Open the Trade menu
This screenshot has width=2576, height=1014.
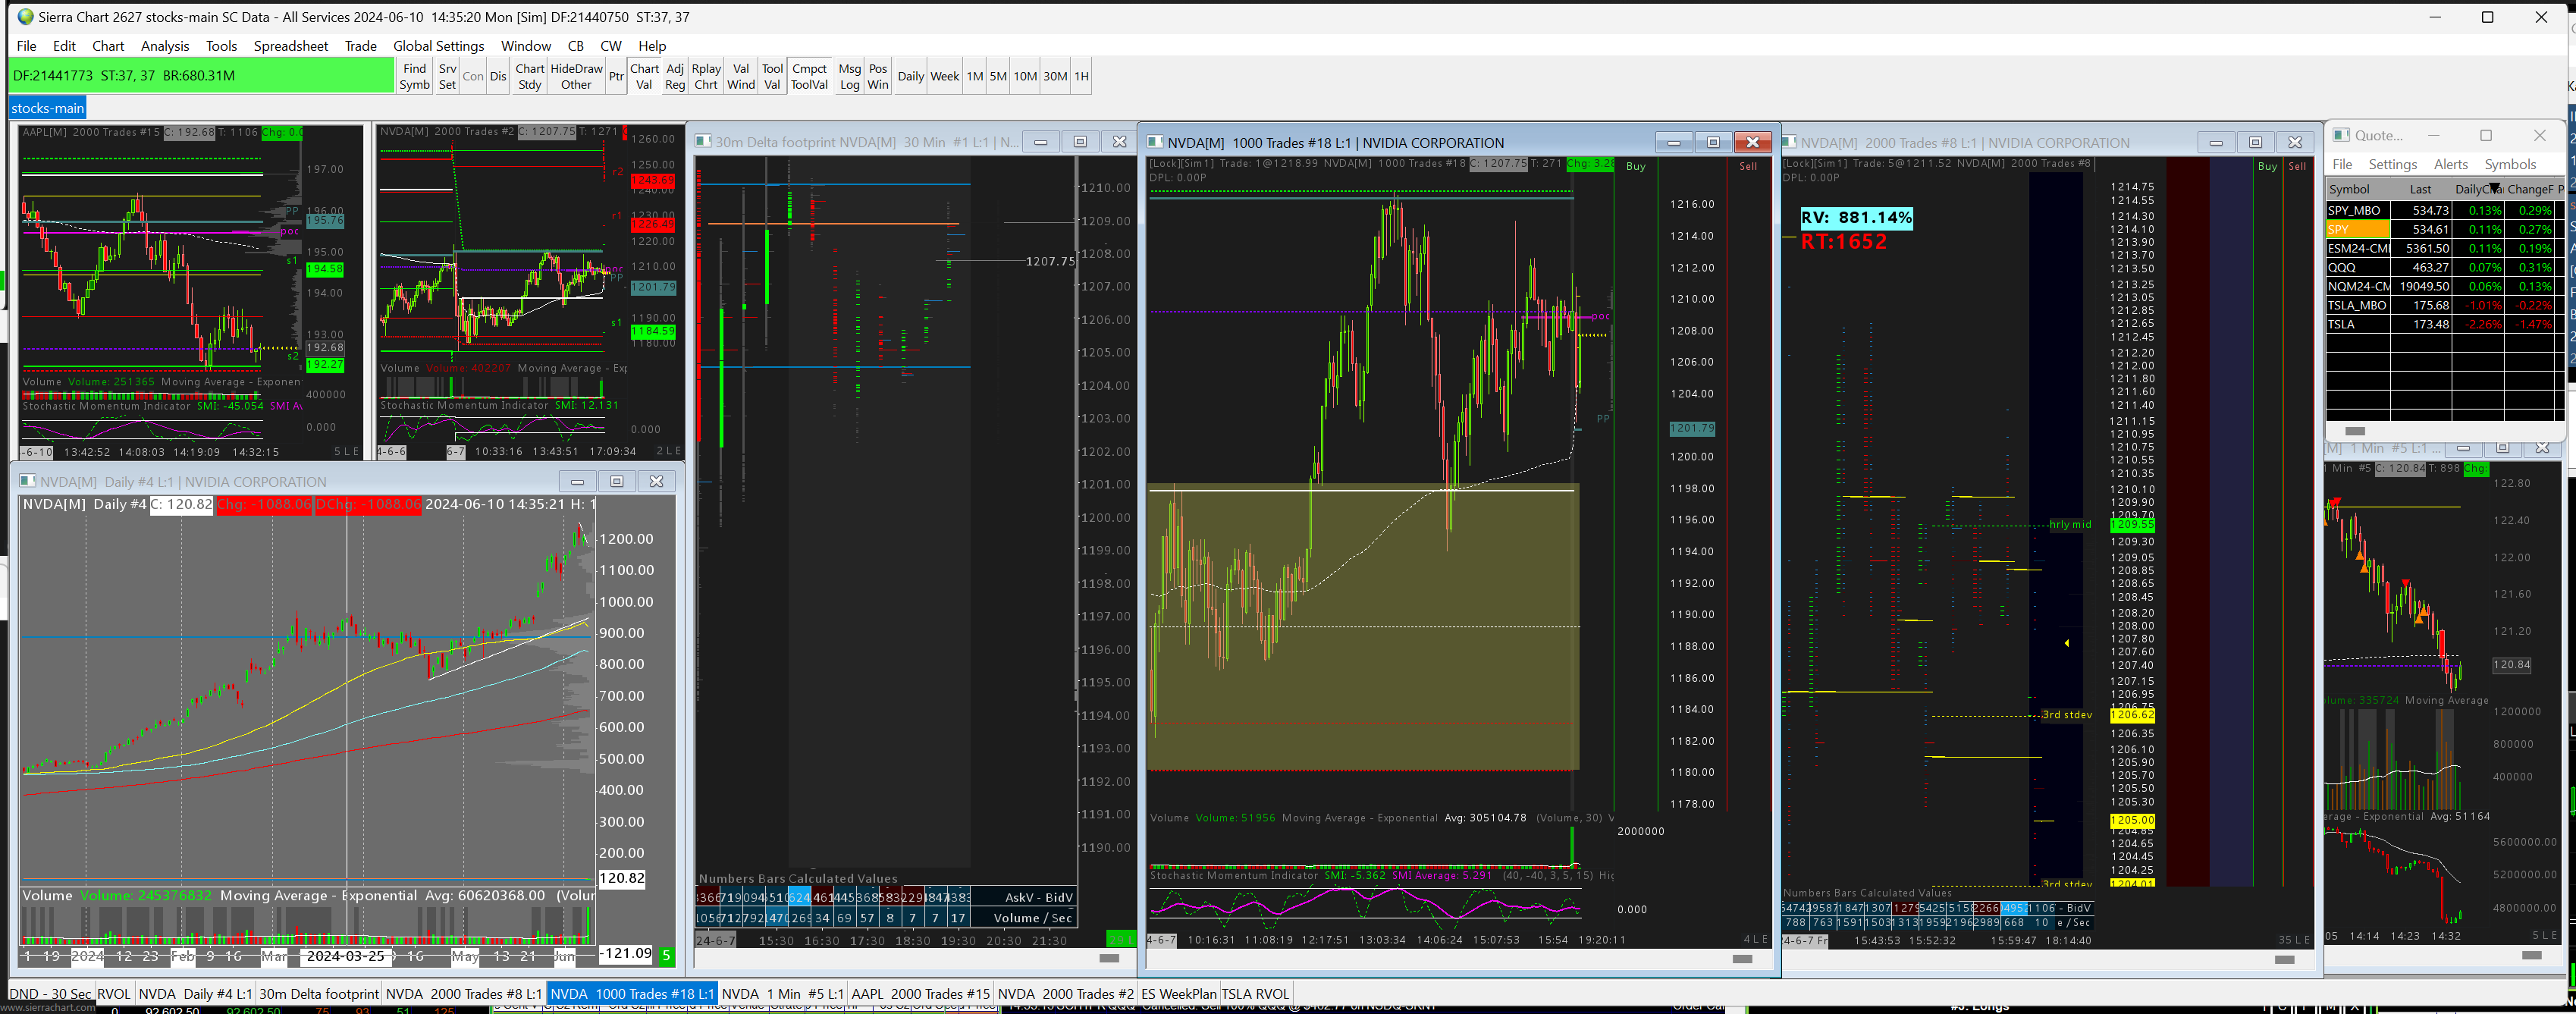coord(361,46)
